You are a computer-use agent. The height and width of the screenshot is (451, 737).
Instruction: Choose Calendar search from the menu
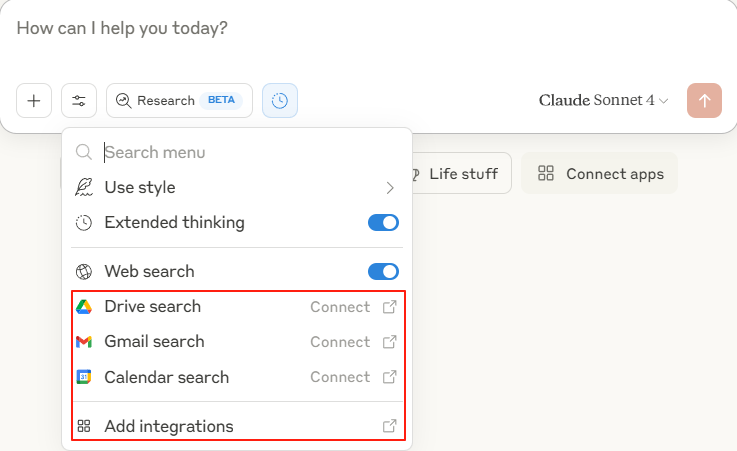tap(237, 377)
